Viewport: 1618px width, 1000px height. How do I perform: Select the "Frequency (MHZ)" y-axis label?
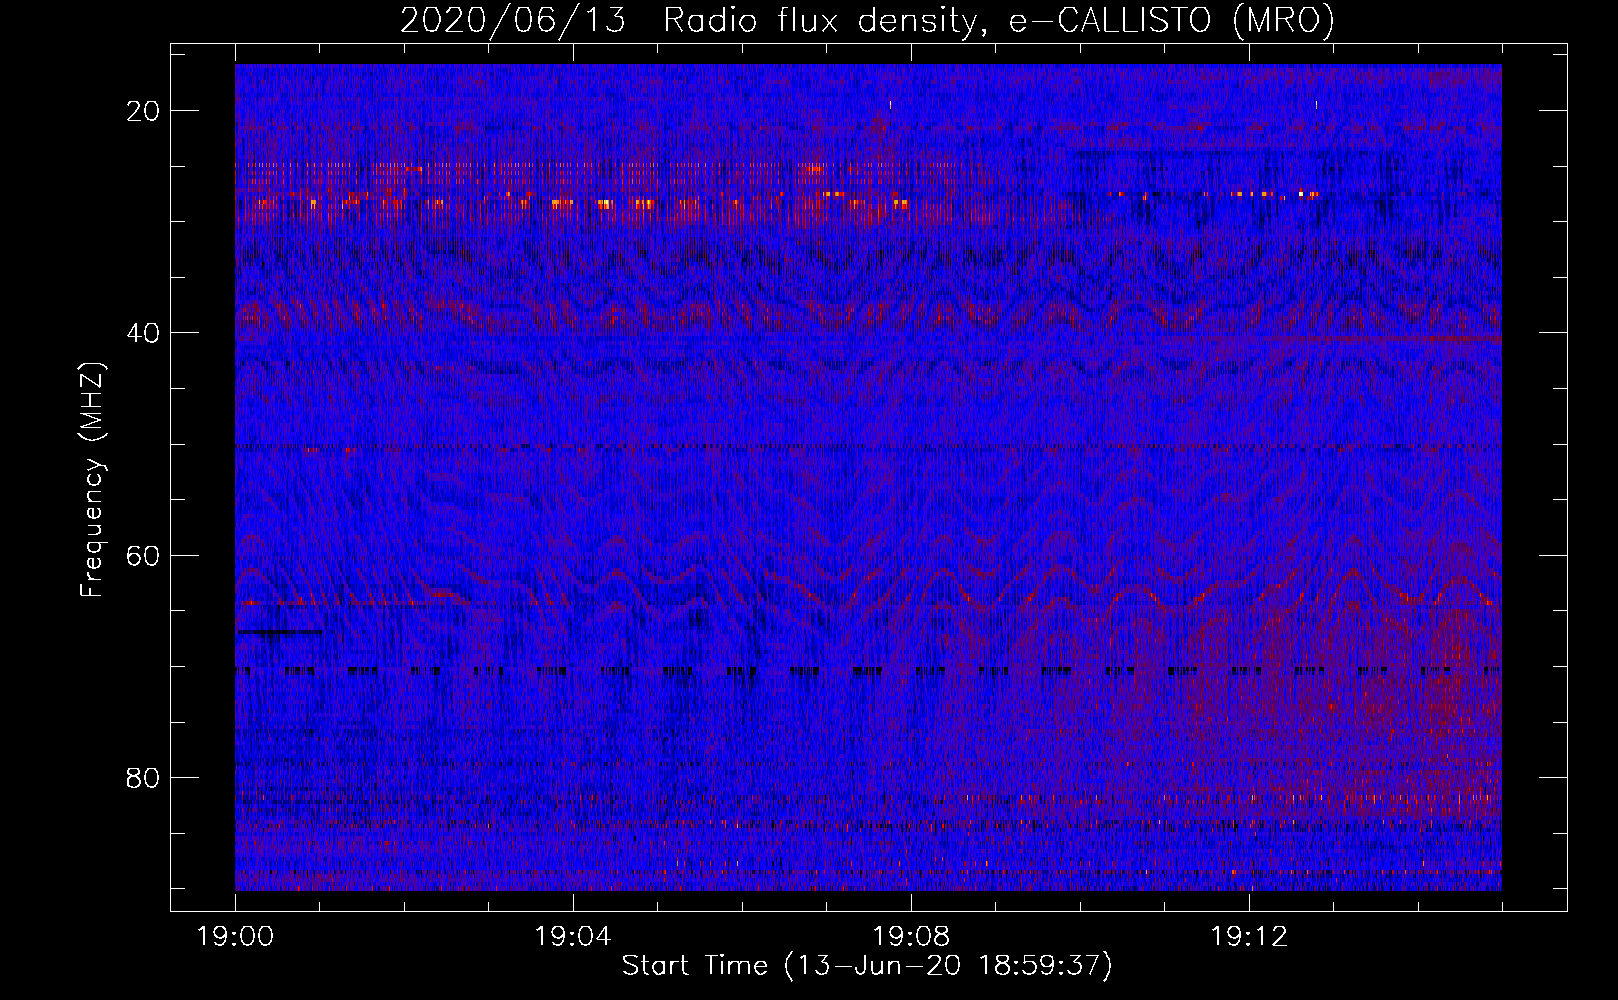(x=92, y=480)
